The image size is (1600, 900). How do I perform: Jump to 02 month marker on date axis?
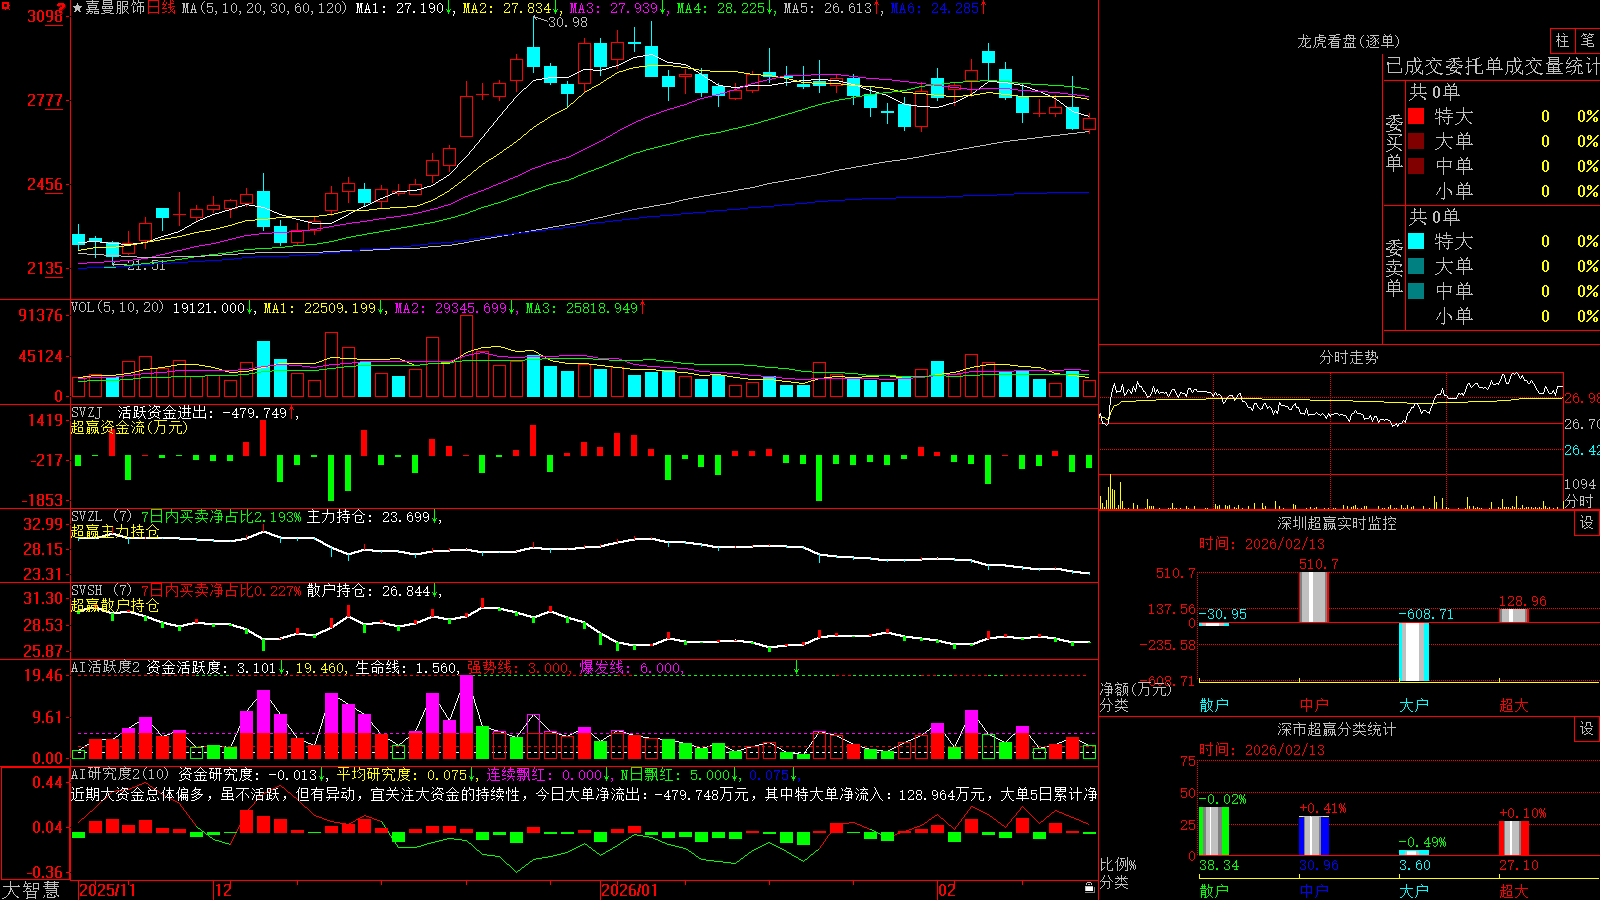tap(947, 890)
